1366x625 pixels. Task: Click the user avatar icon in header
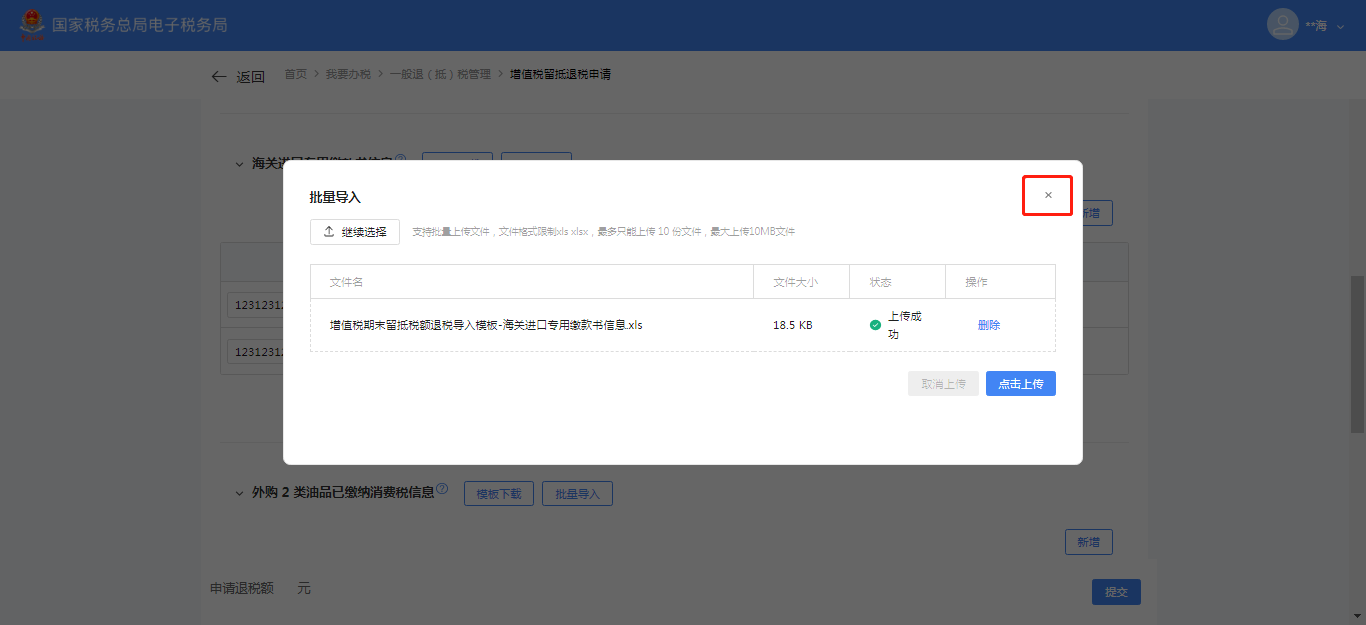(x=1282, y=25)
